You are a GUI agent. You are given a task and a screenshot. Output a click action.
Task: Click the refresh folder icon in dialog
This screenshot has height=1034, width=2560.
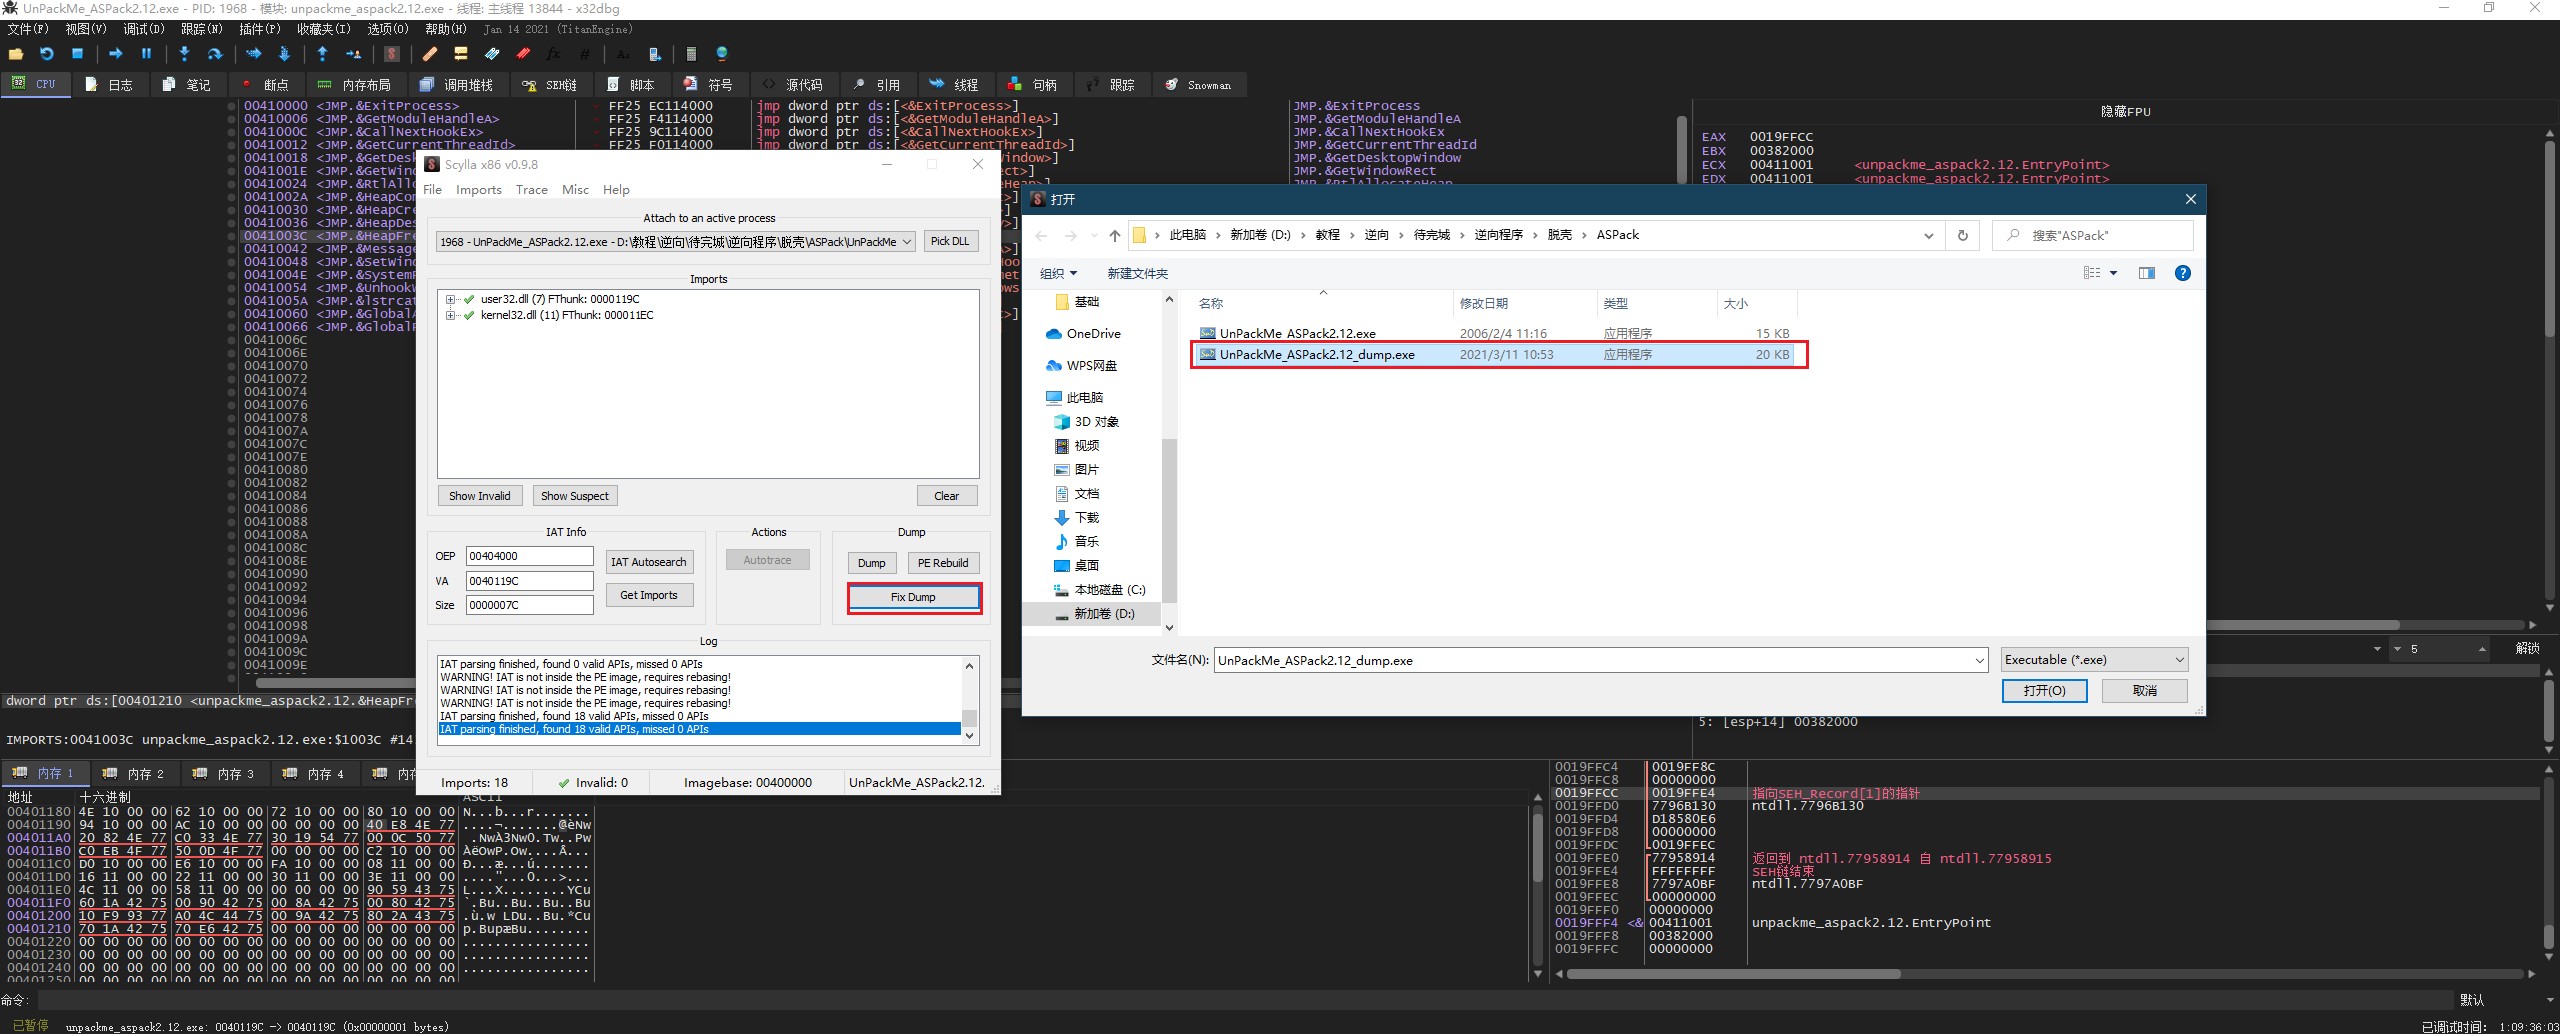(1962, 236)
